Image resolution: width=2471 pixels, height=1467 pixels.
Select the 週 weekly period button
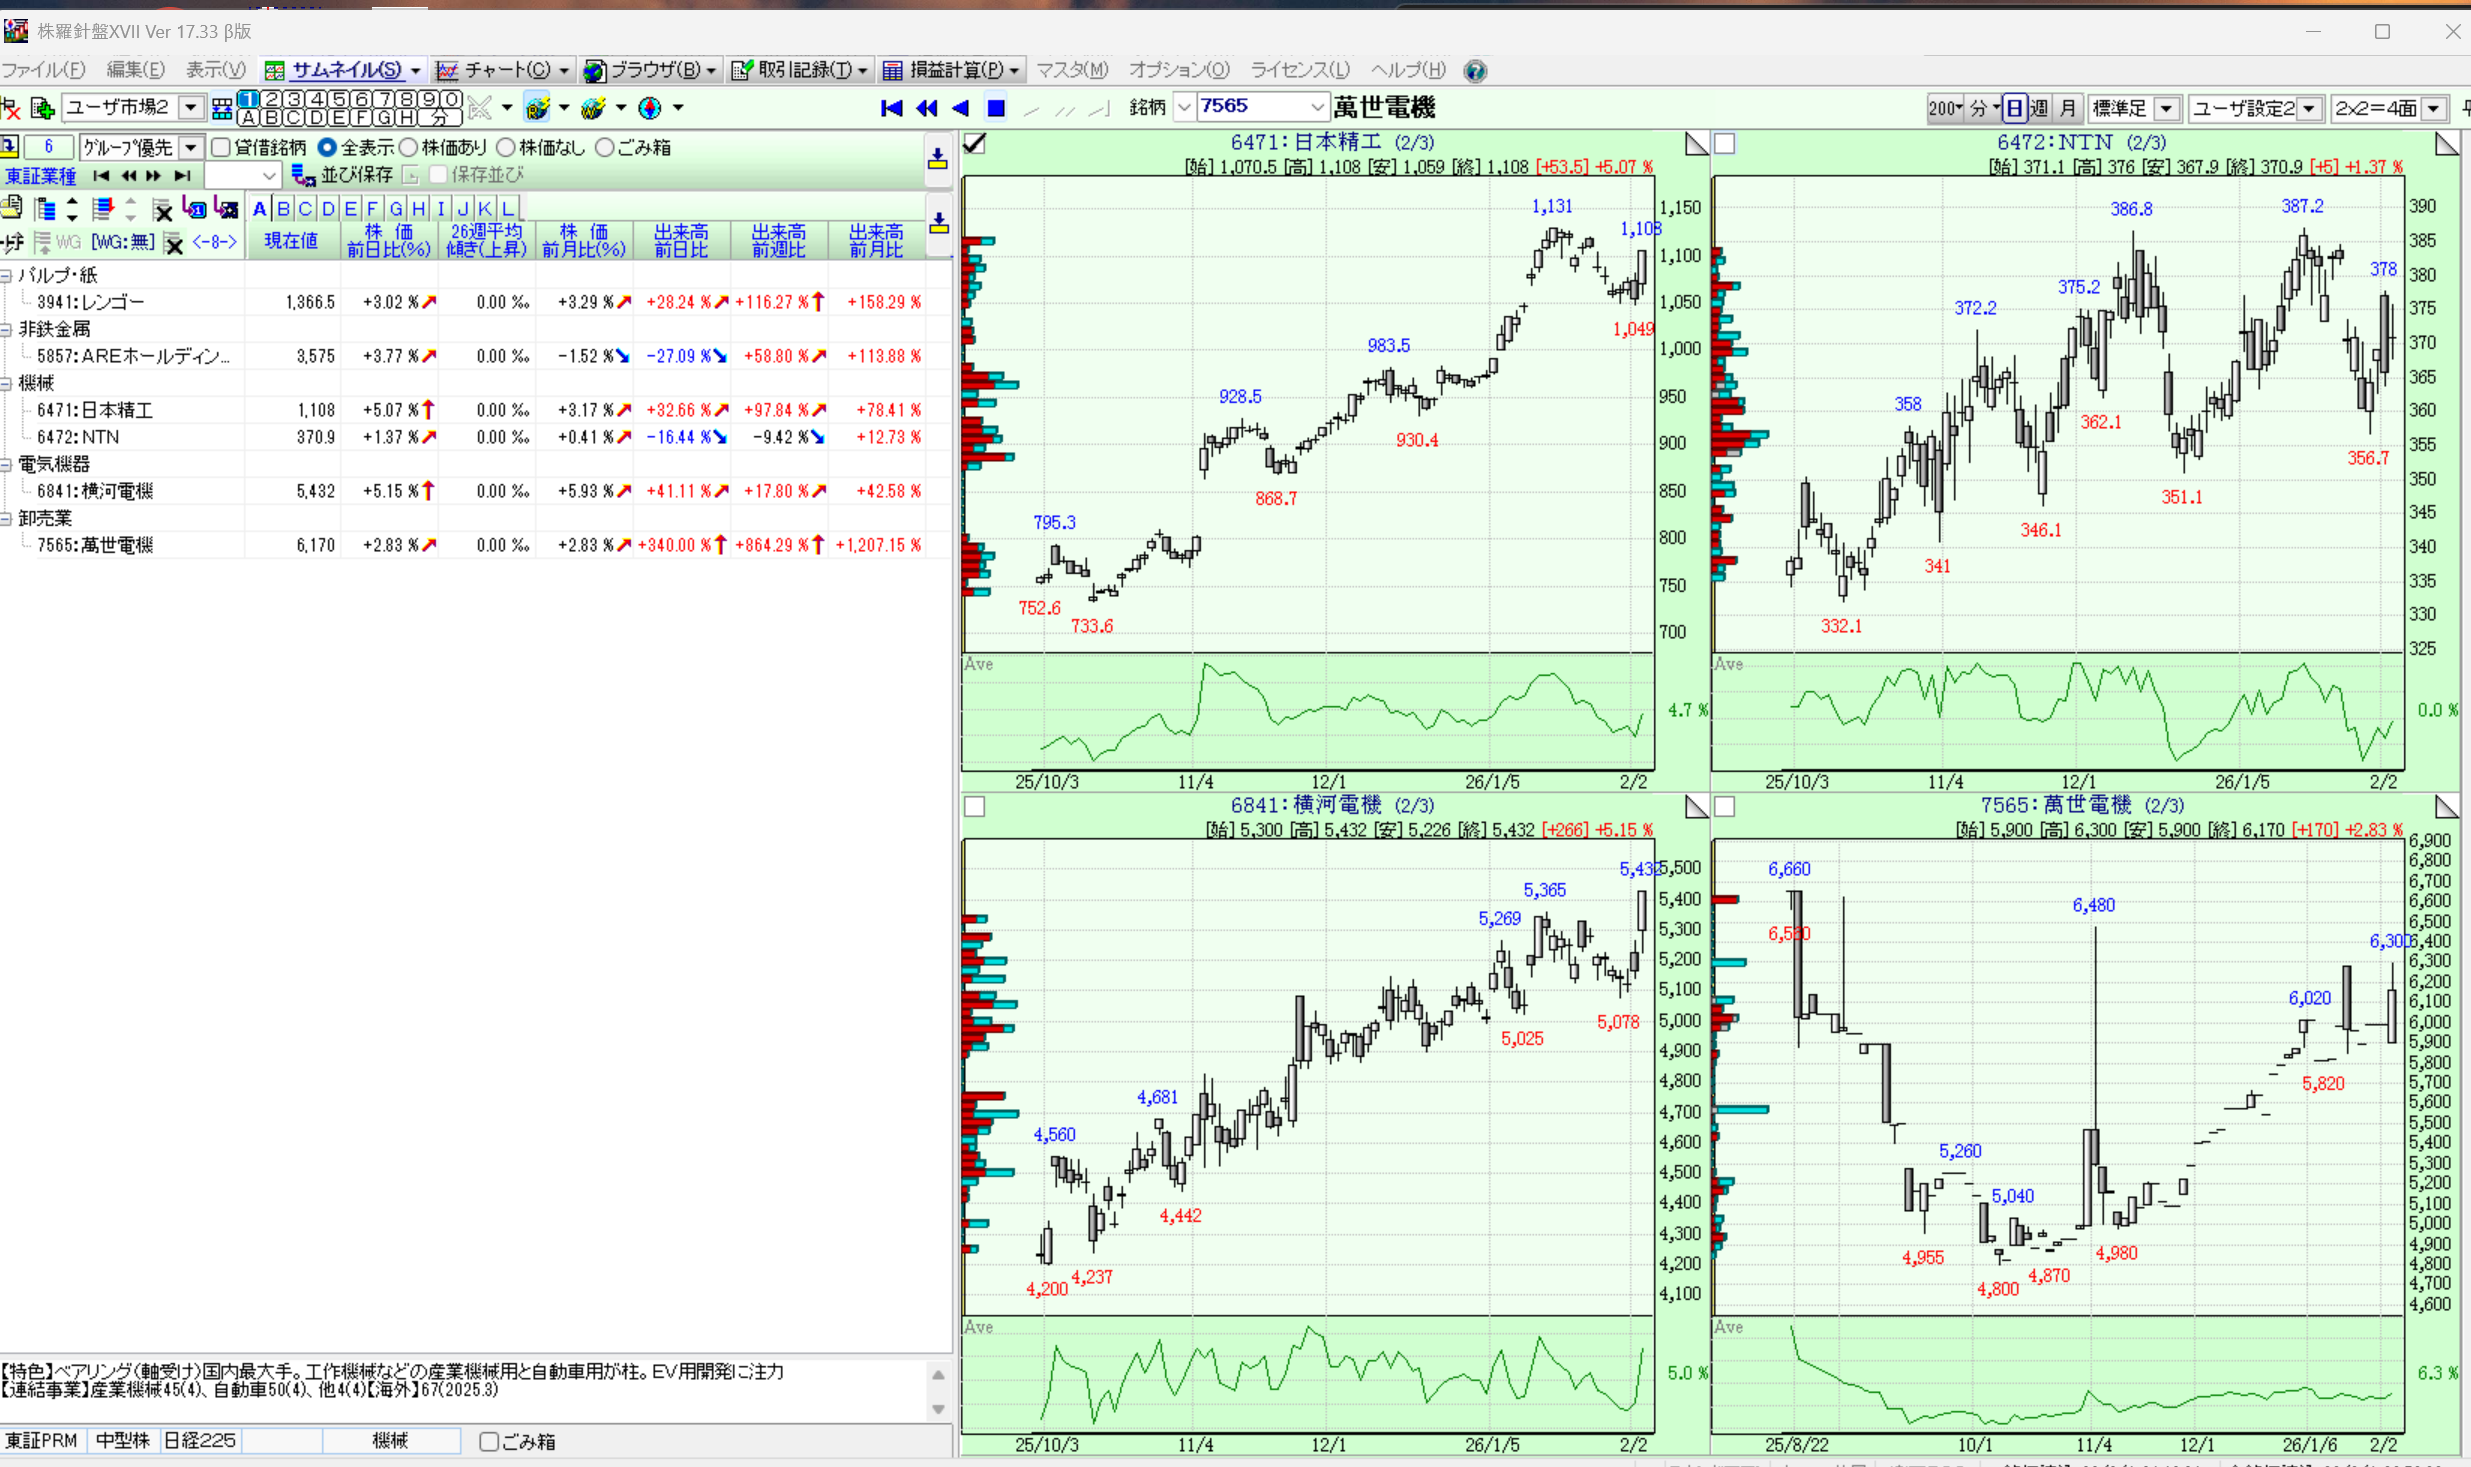click(2039, 108)
